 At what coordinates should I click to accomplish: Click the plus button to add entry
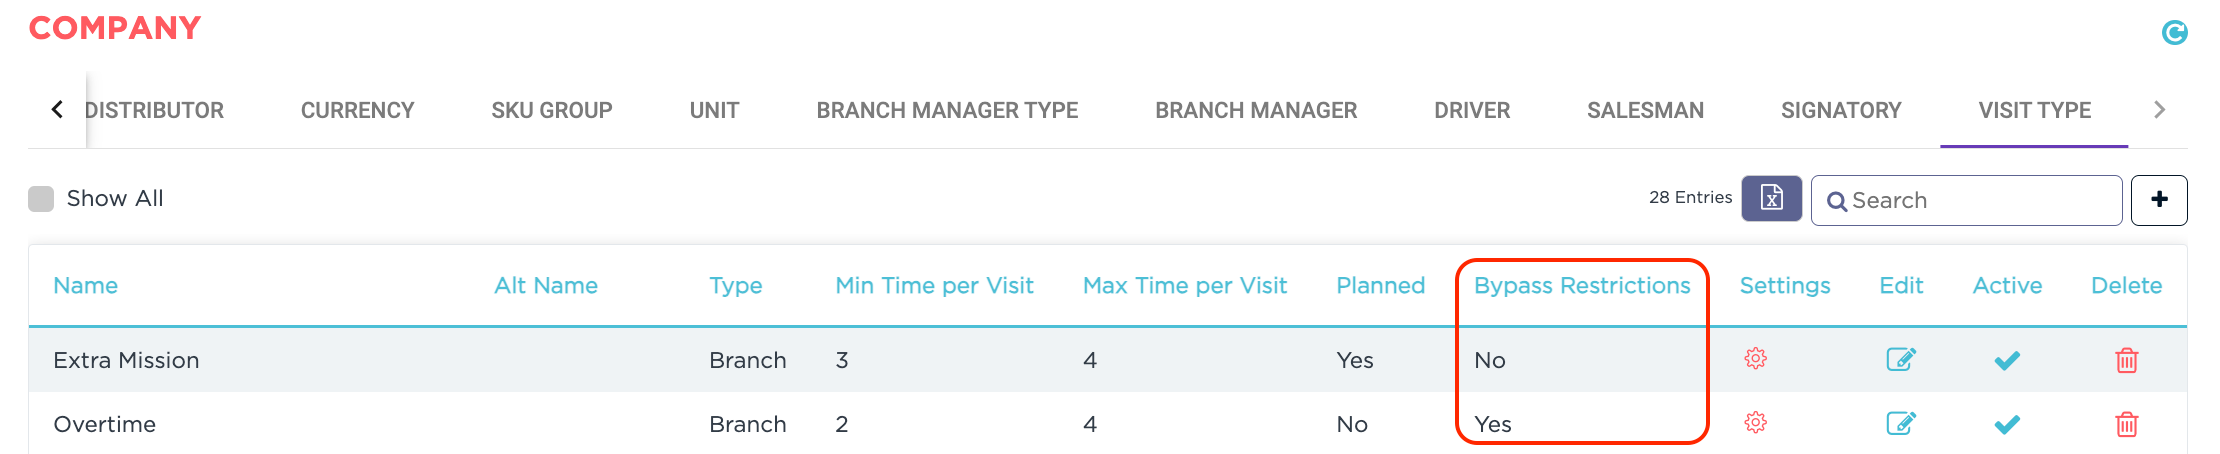(x=2159, y=200)
